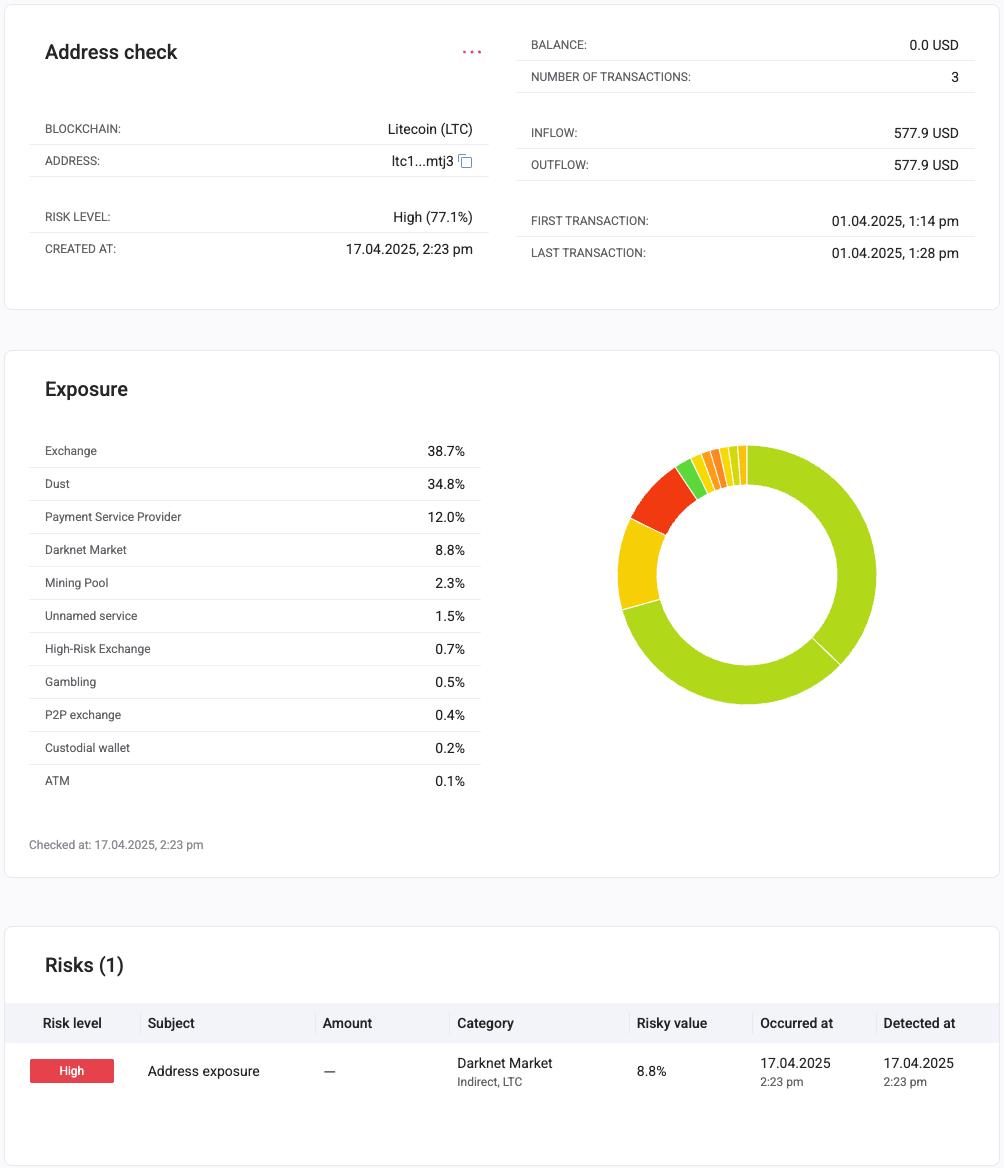Select the Dust category showing 34.8%
Viewport: 1004px width, 1168px height.
click(x=57, y=484)
